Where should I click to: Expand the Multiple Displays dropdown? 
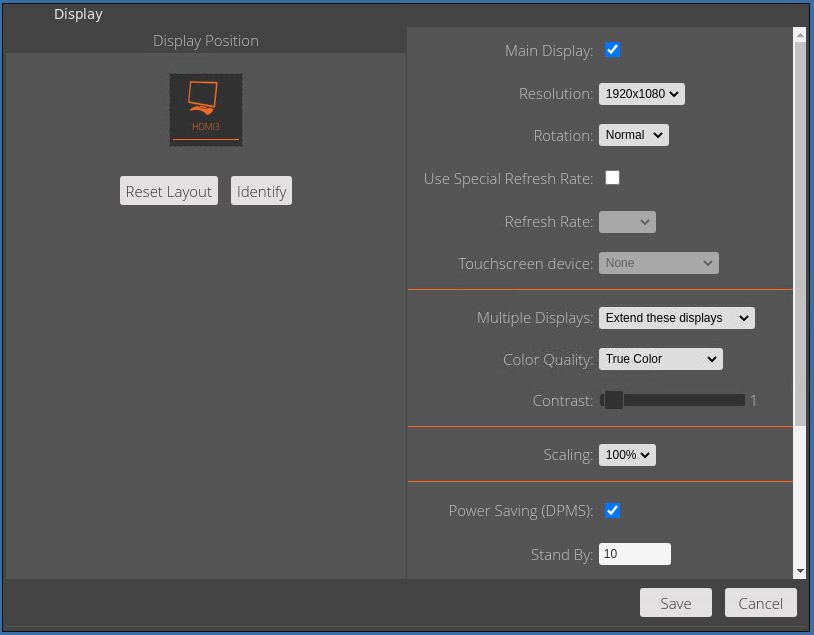coord(676,318)
